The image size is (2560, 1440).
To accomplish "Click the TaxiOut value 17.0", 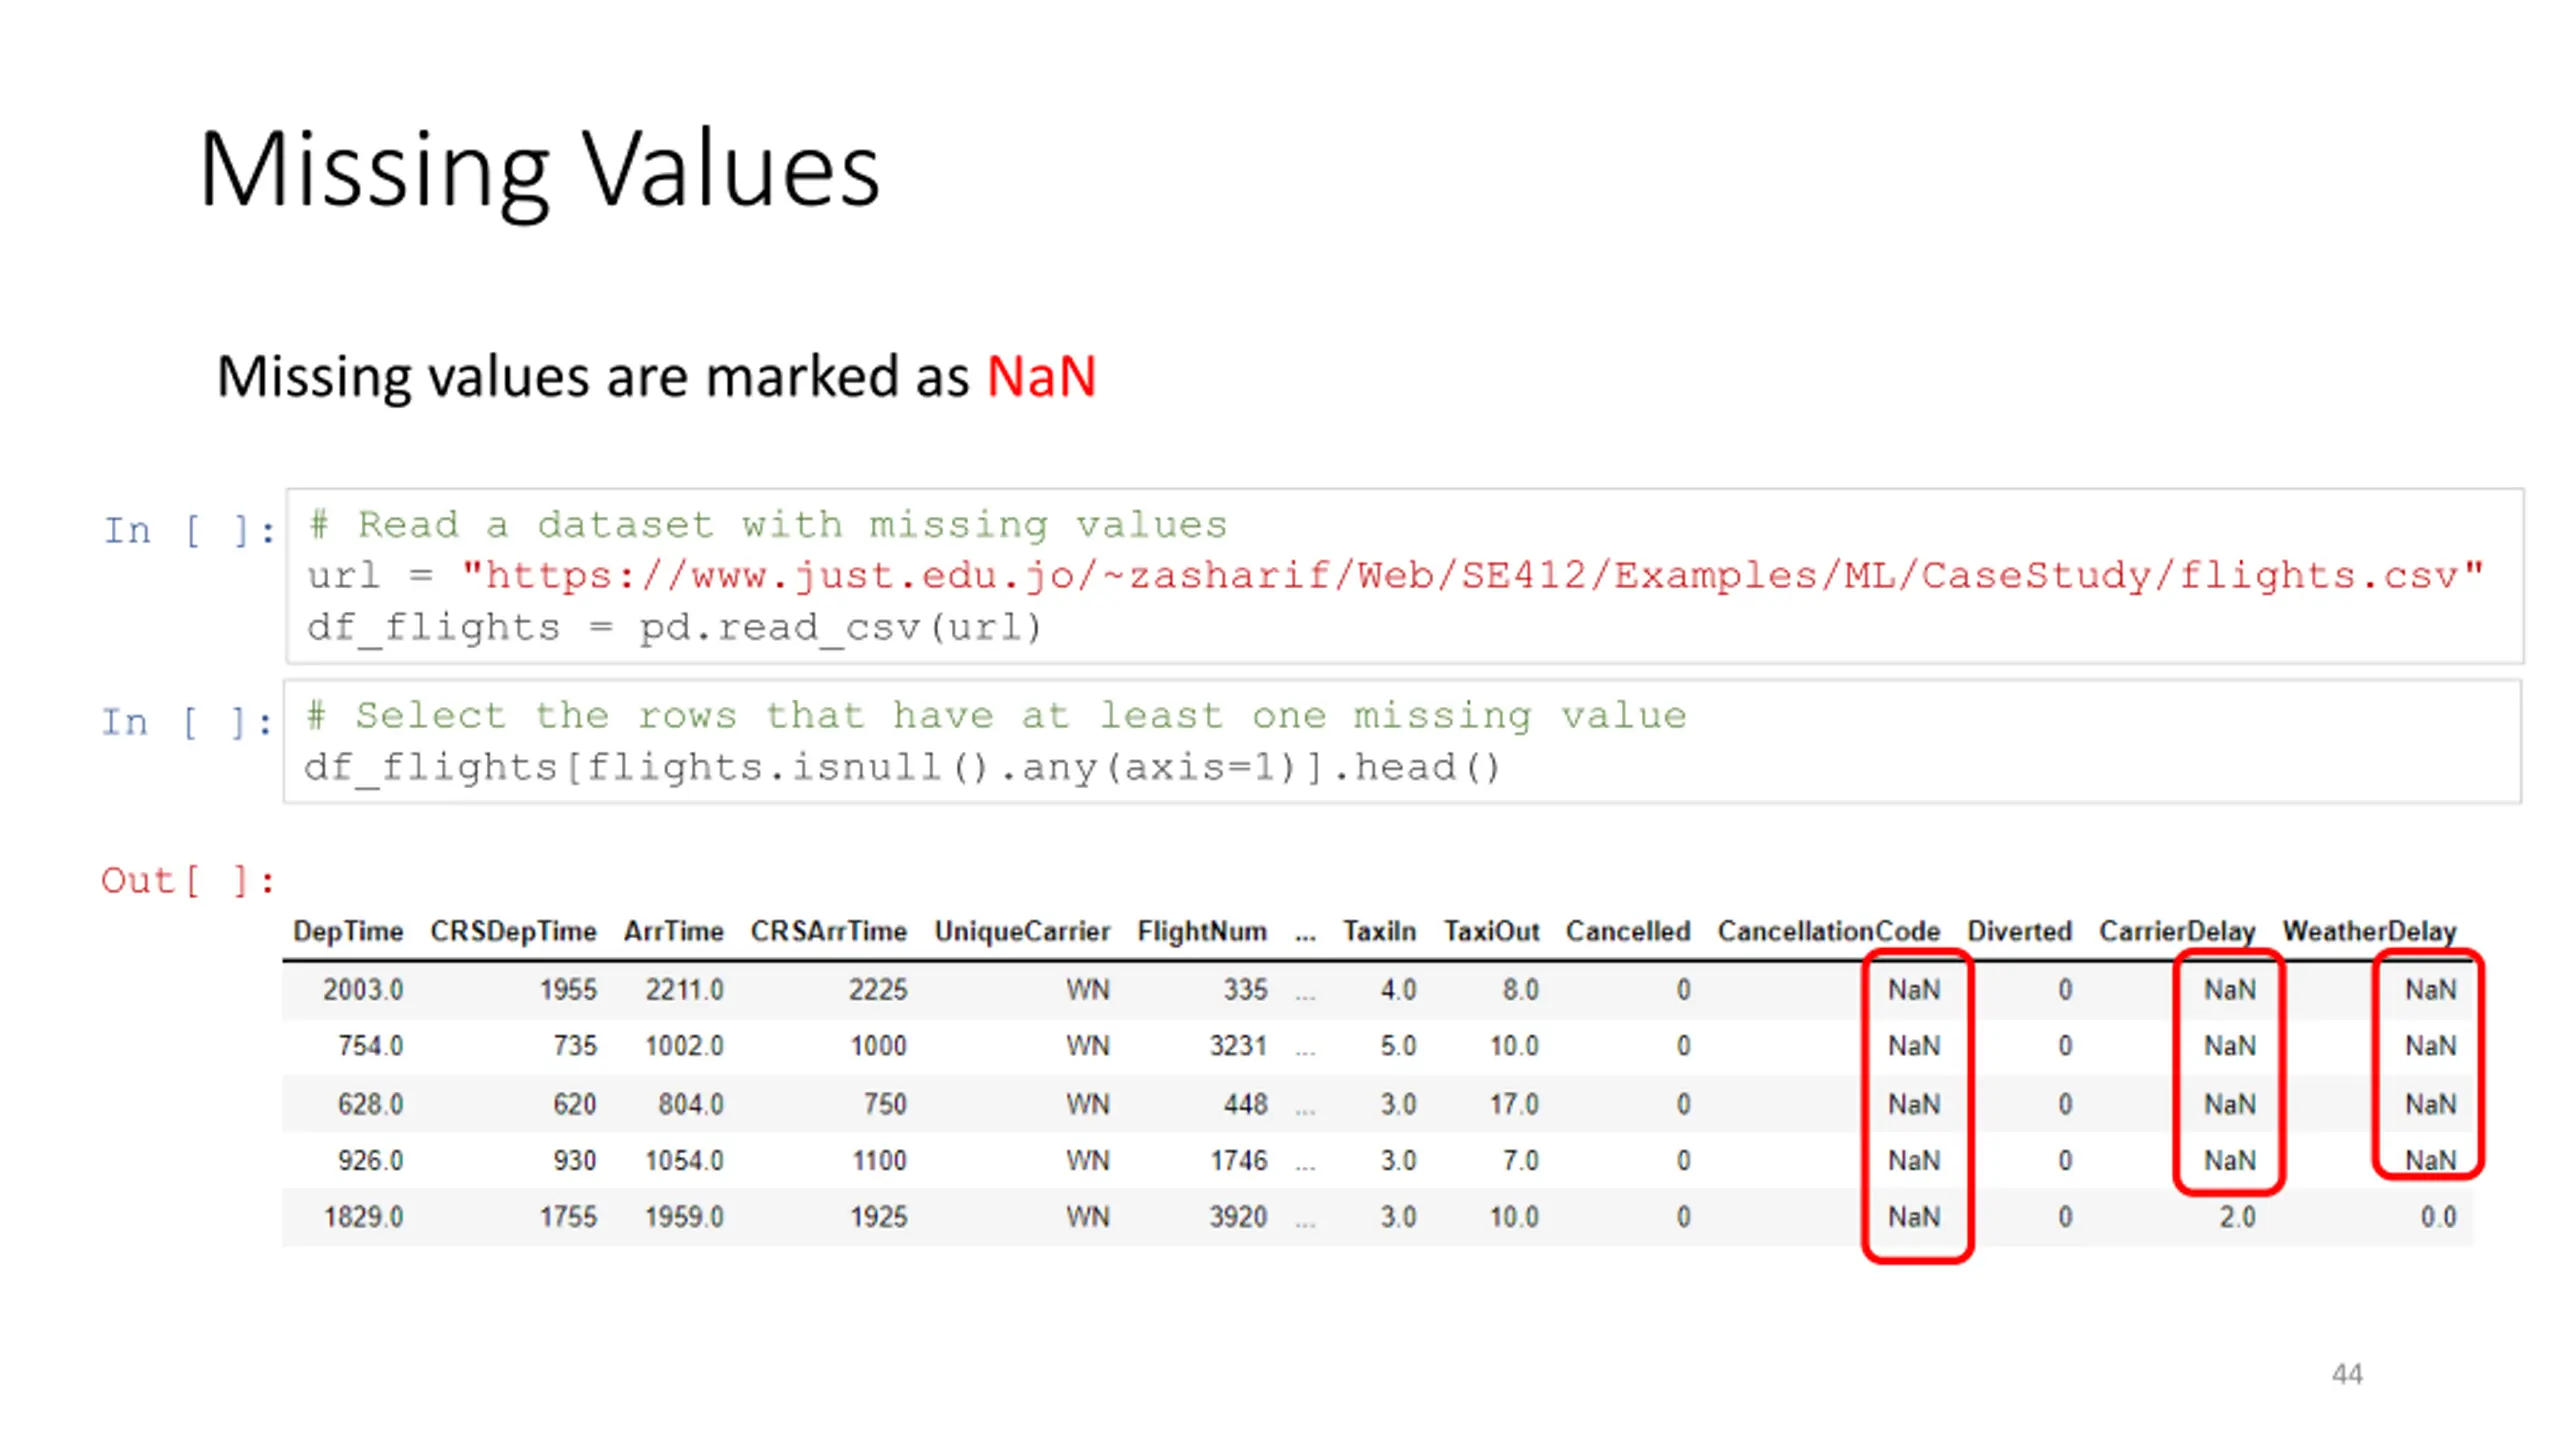I will click(1514, 1104).
